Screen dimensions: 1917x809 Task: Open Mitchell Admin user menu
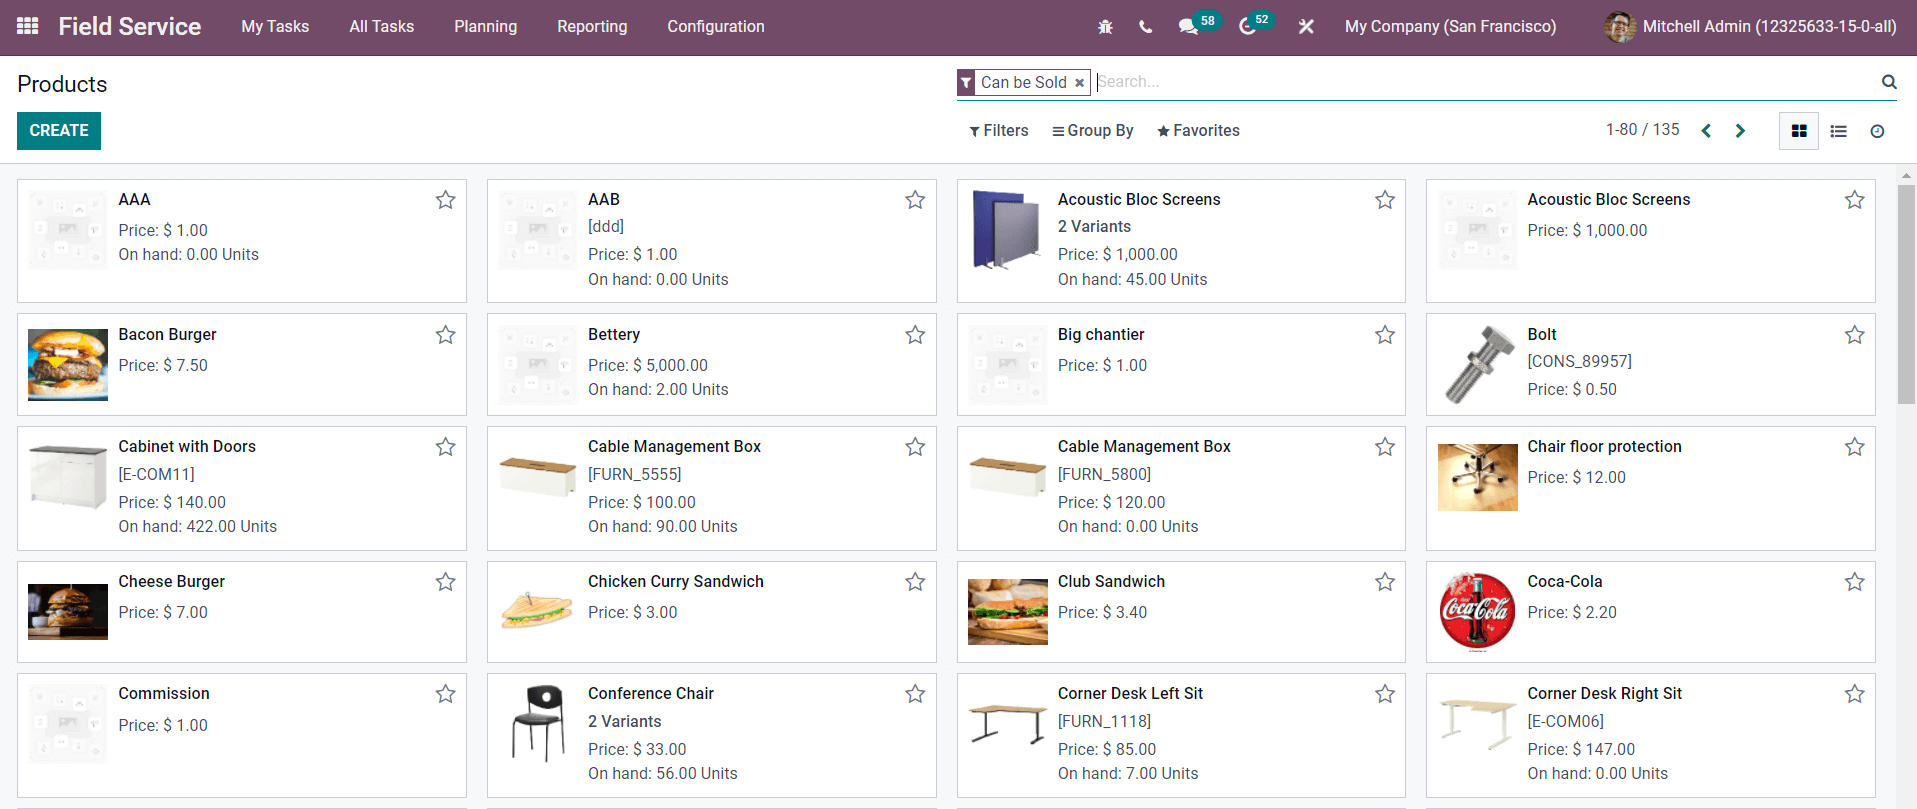pyautogui.click(x=1751, y=27)
